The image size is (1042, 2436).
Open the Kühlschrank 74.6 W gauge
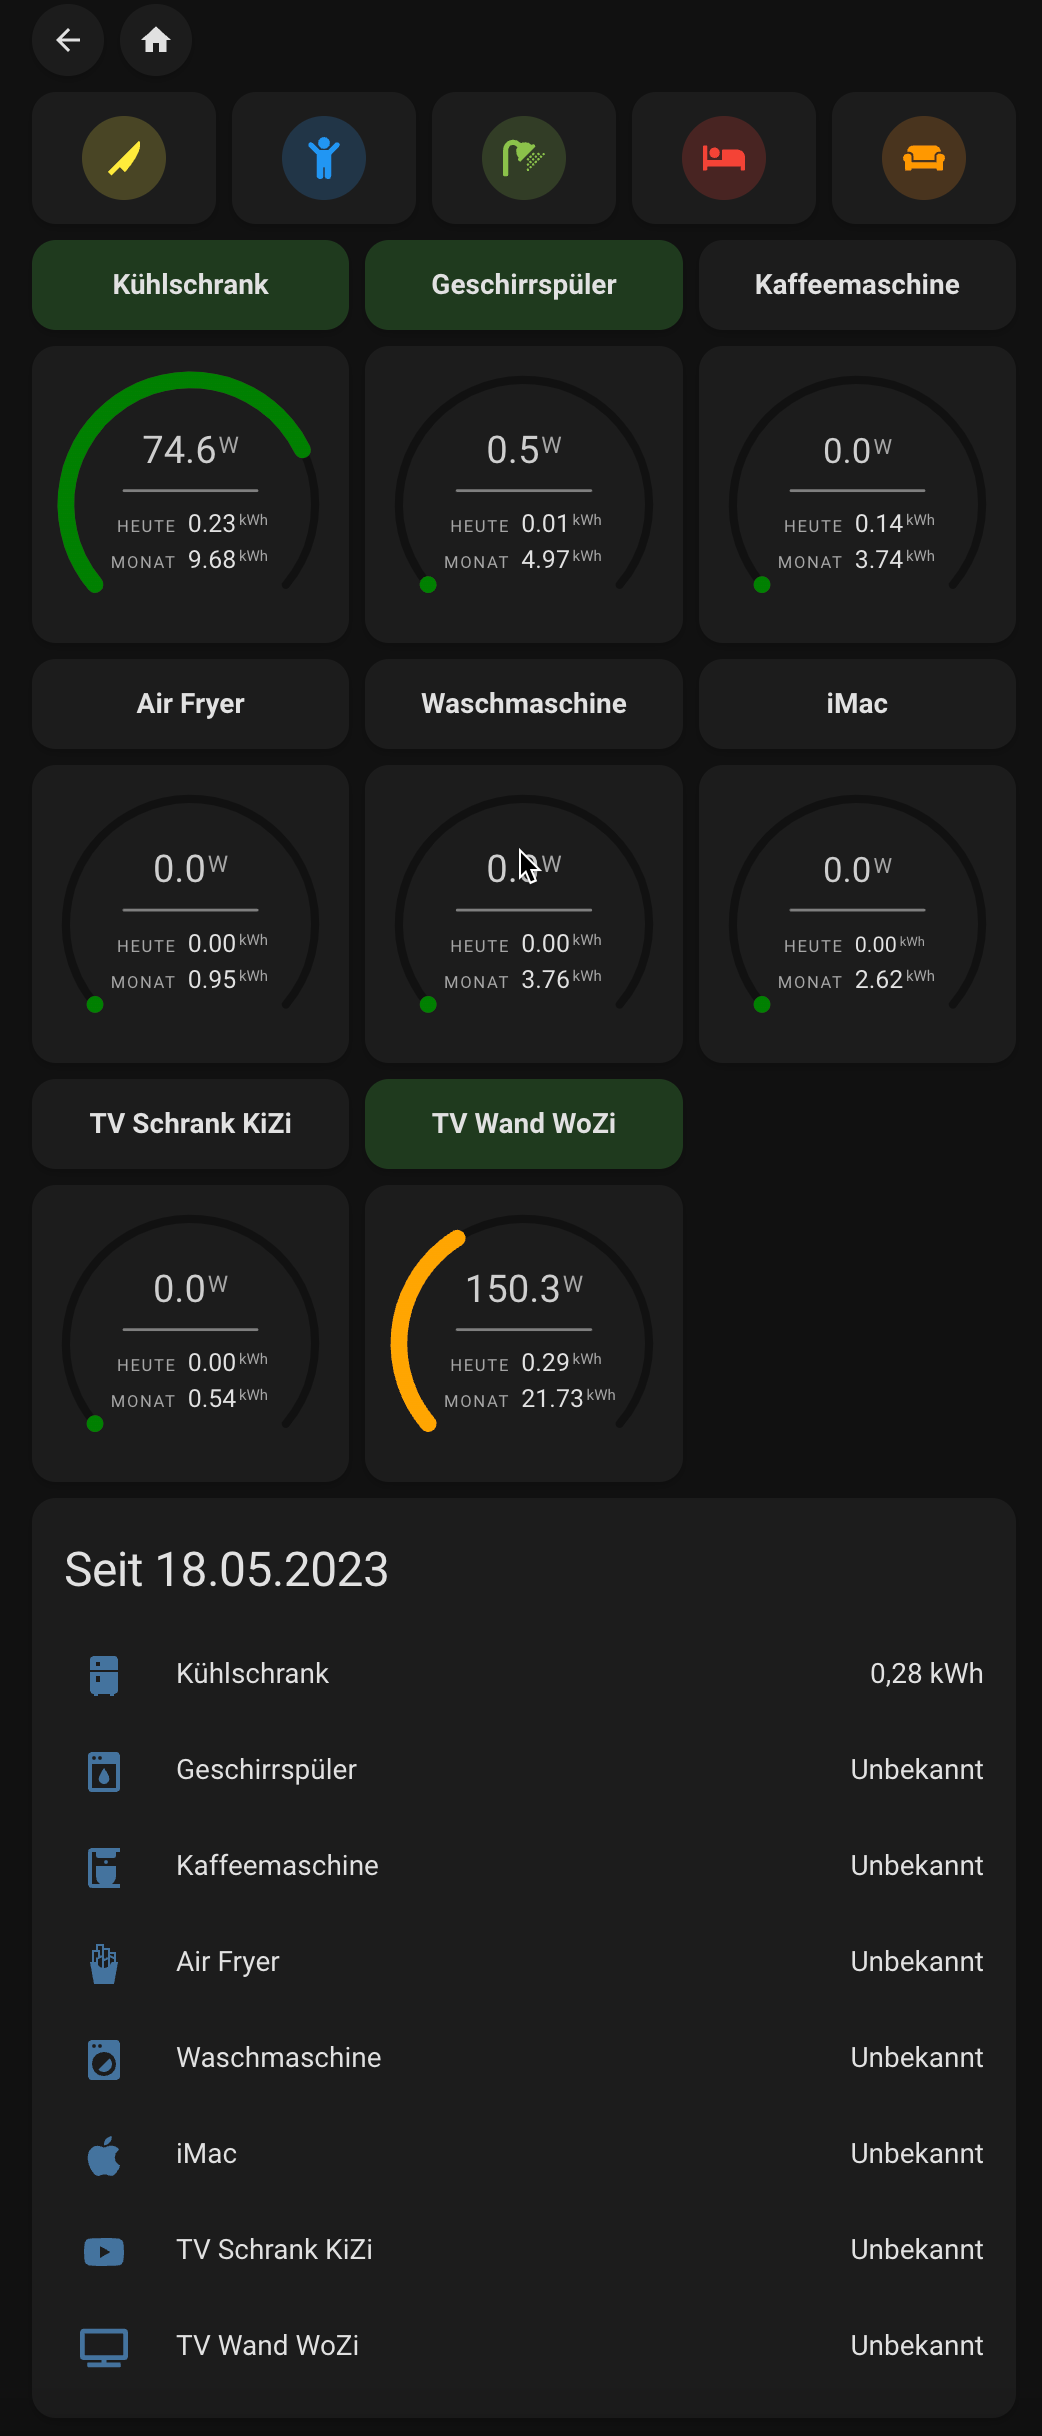tap(190, 494)
